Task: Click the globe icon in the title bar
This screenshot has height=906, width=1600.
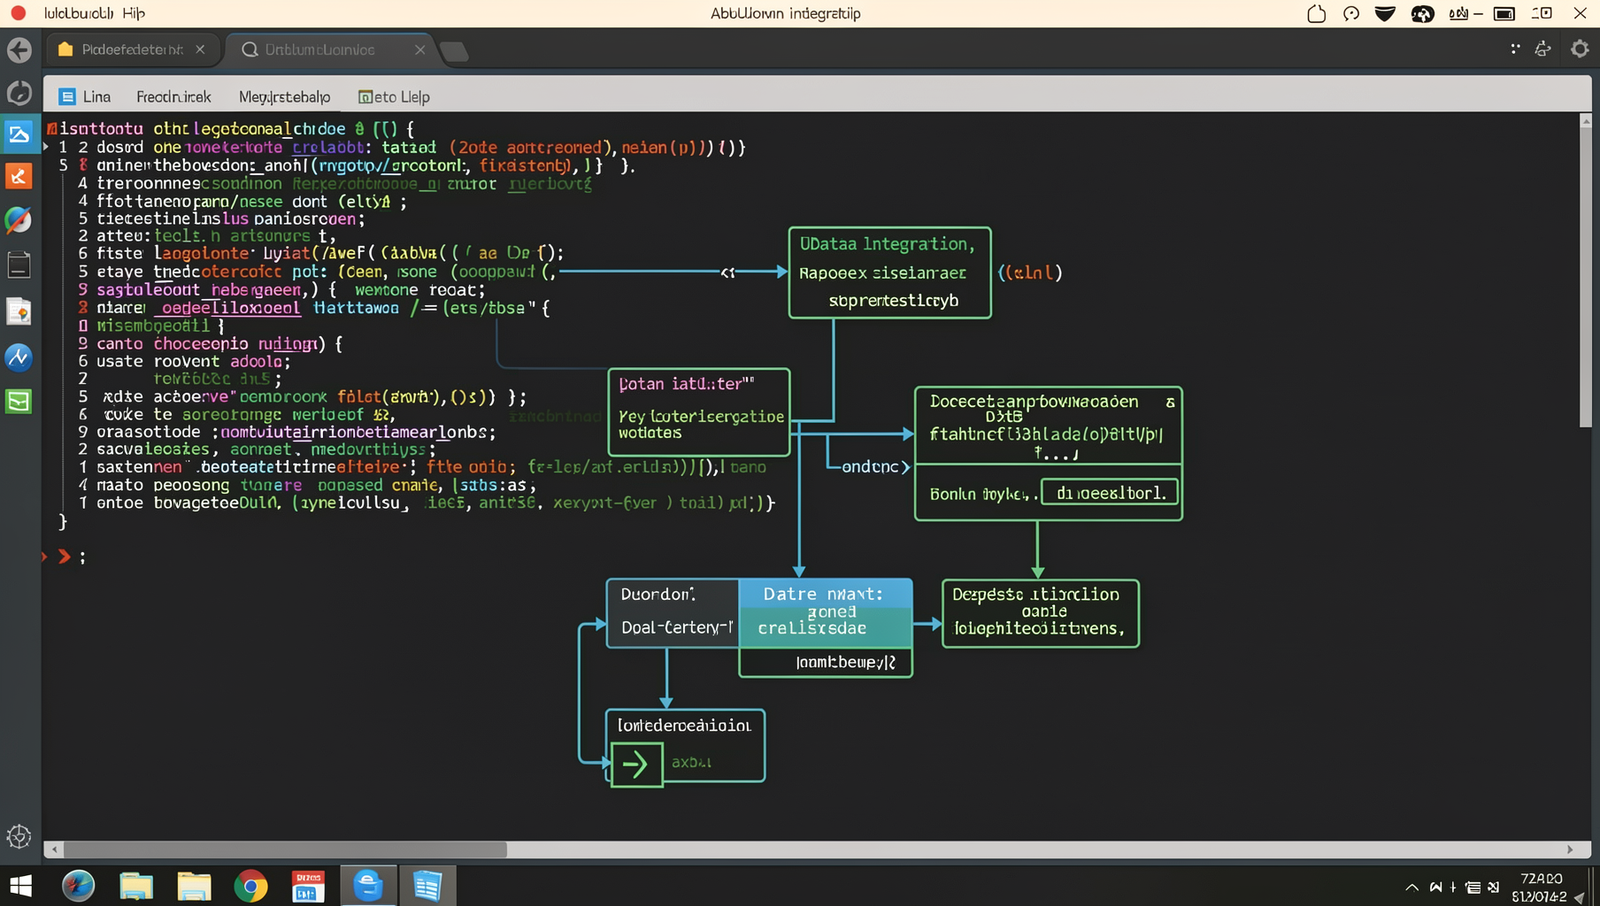Action: [1422, 14]
